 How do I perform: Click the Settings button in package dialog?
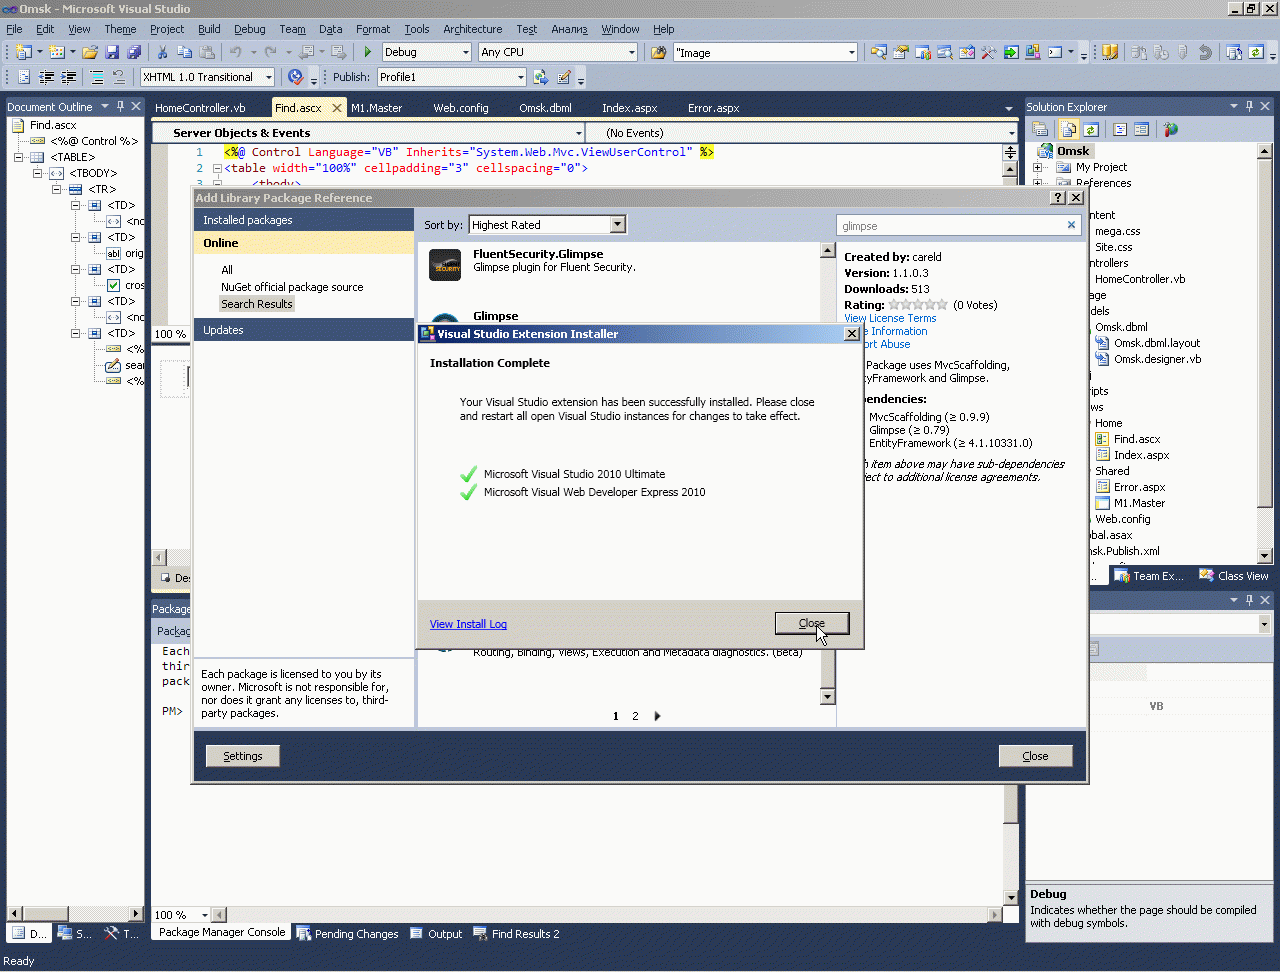(x=243, y=756)
